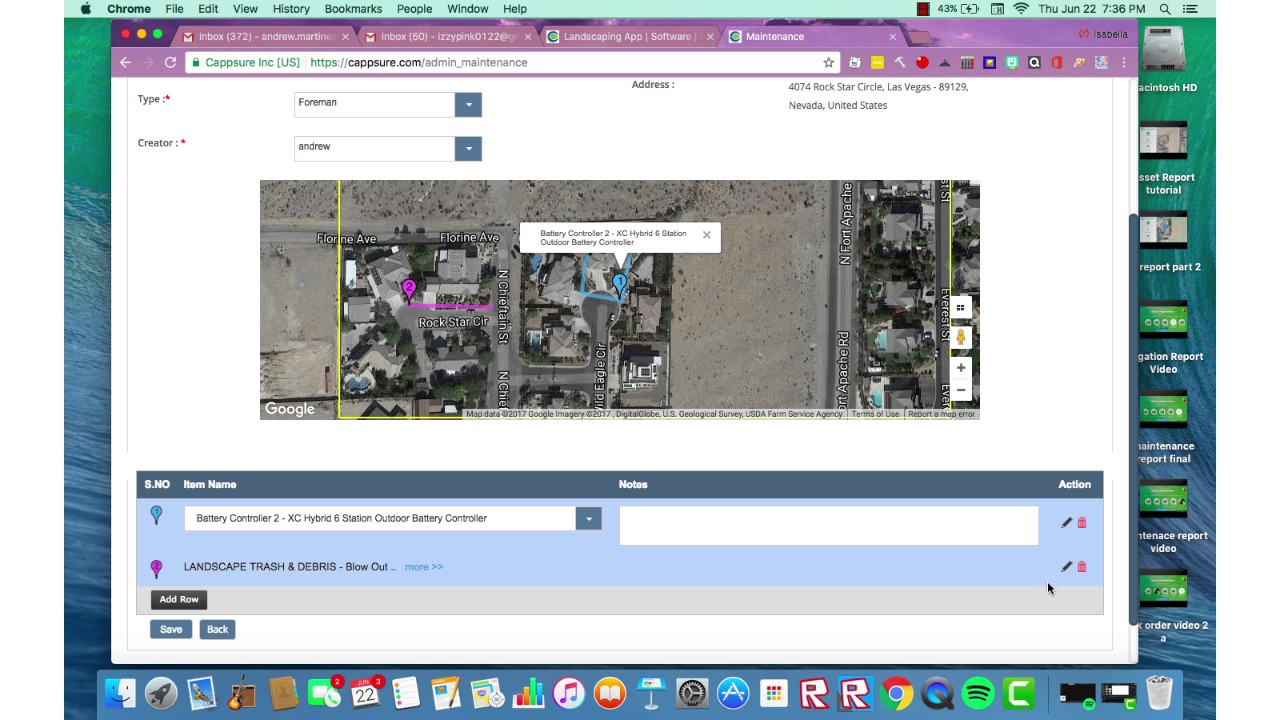The width and height of the screenshot is (1280, 720).
Task: Click the Office extension icon in Chrome toolbar
Action: point(1056,62)
